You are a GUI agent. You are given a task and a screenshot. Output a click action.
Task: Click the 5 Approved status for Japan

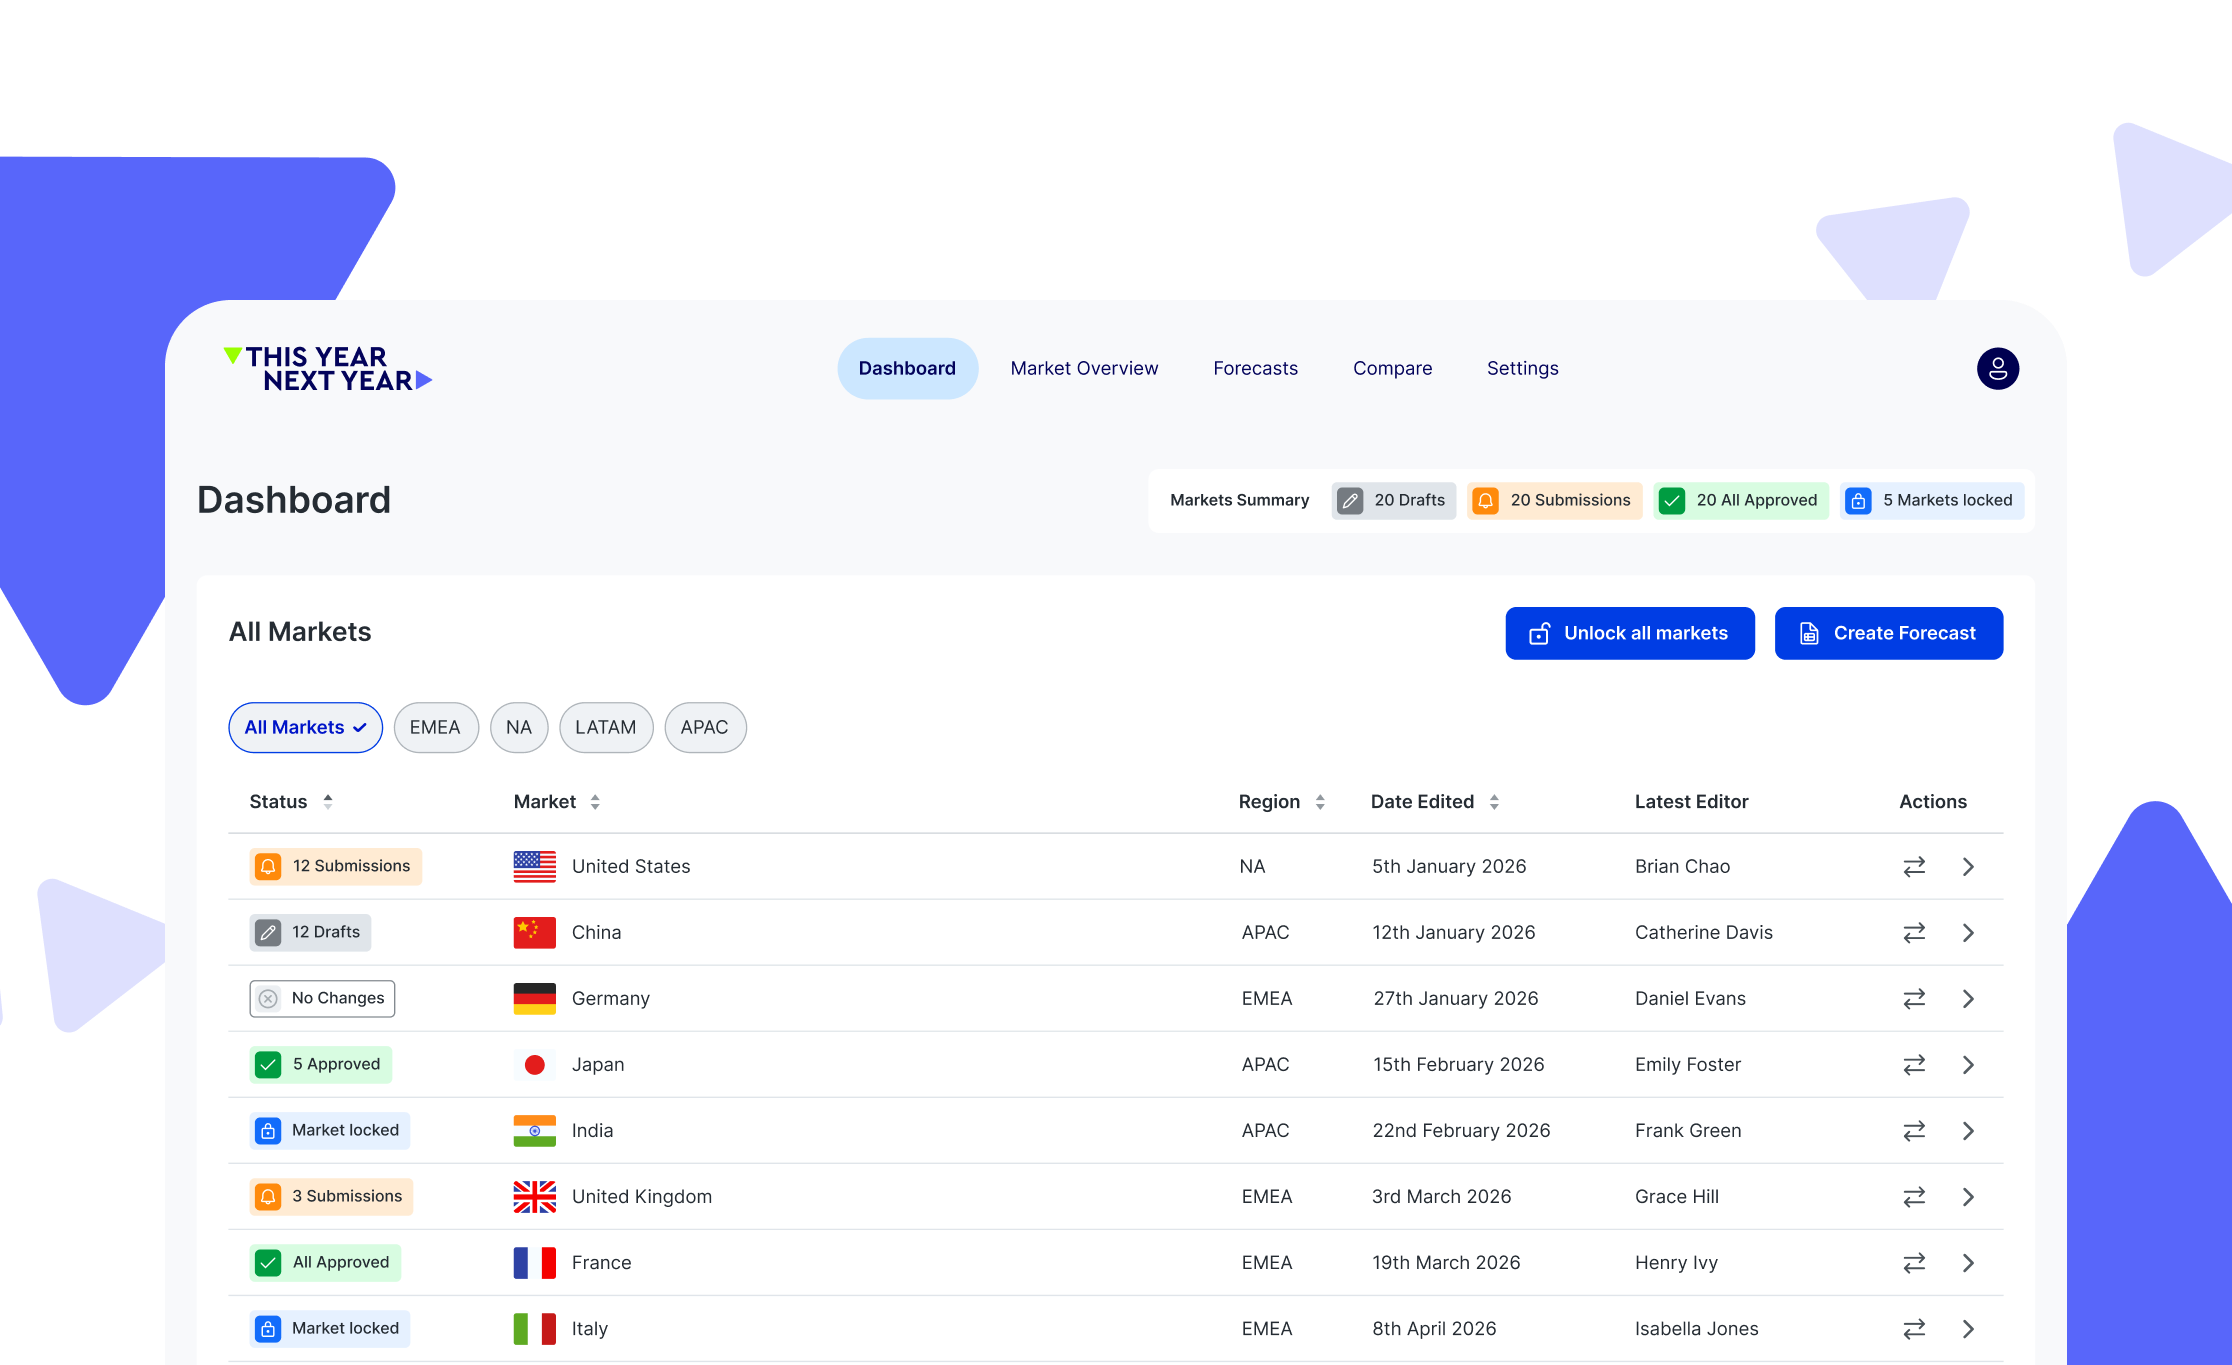pyautogui.click(x=320, y=1065)
